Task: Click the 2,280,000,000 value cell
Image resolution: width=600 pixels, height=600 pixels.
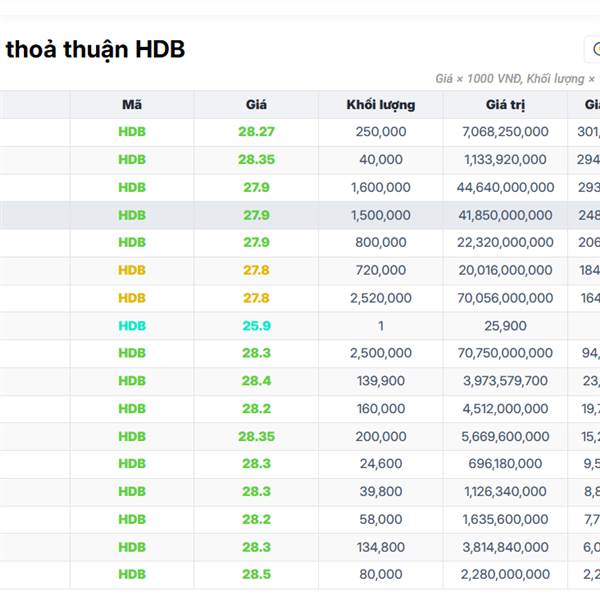Action: (505, 575)
